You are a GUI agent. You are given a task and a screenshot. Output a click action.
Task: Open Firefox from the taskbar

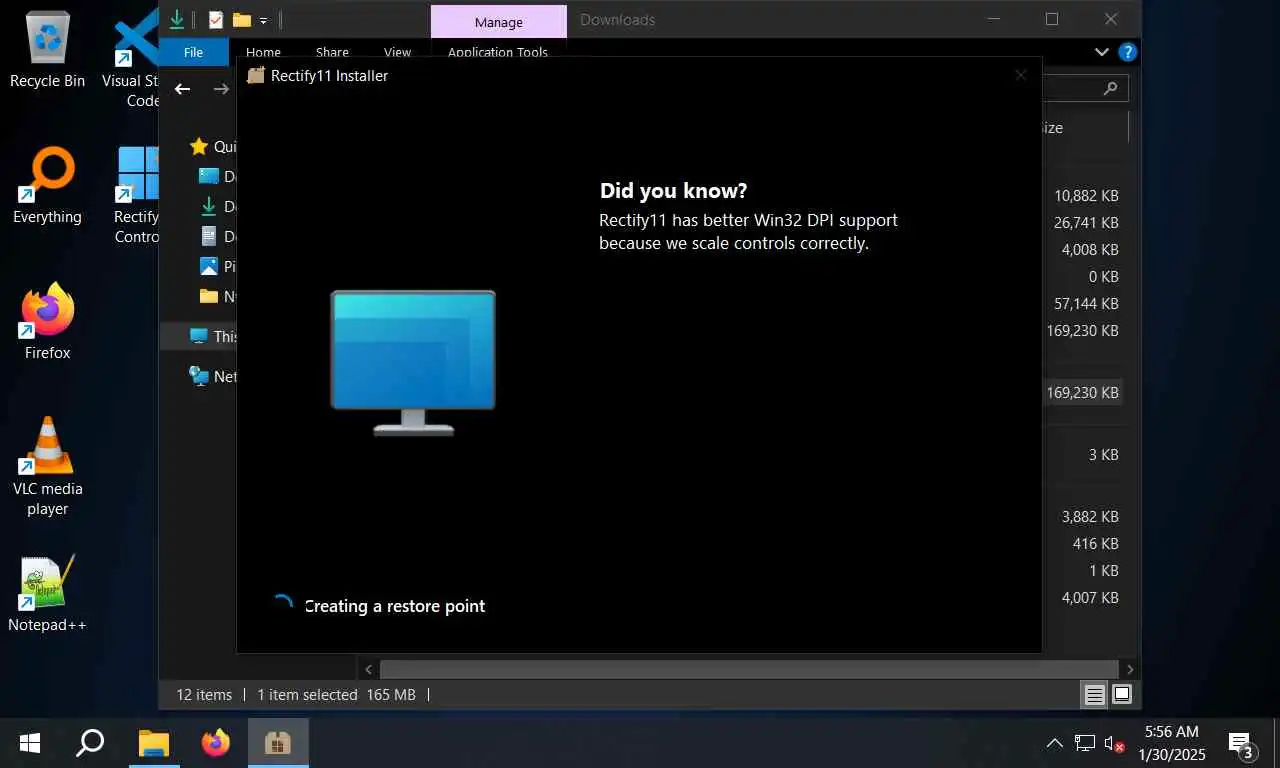tap(215, 743)
